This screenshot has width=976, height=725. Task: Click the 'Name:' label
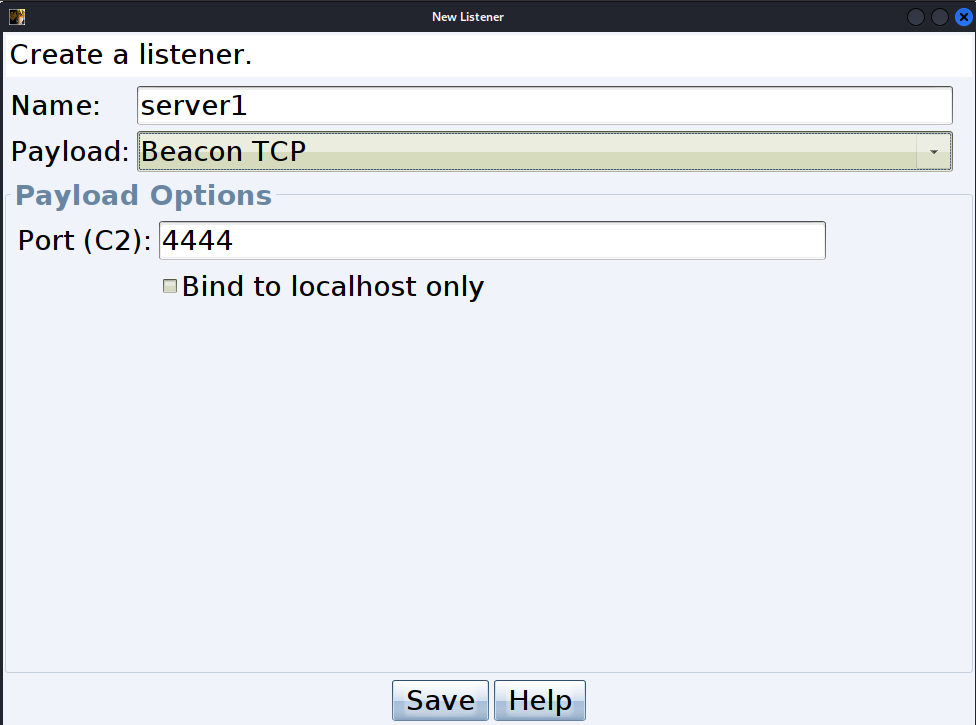pyautogui.click(x=56, y=106)
